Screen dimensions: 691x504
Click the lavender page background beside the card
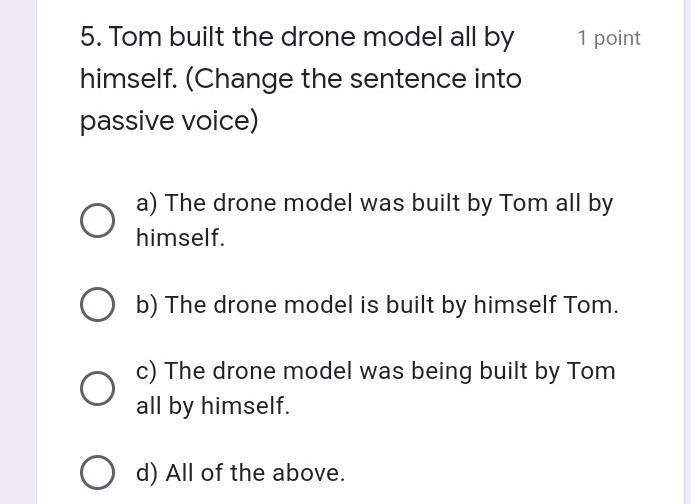pyautogui.click(x=18, y=252)
